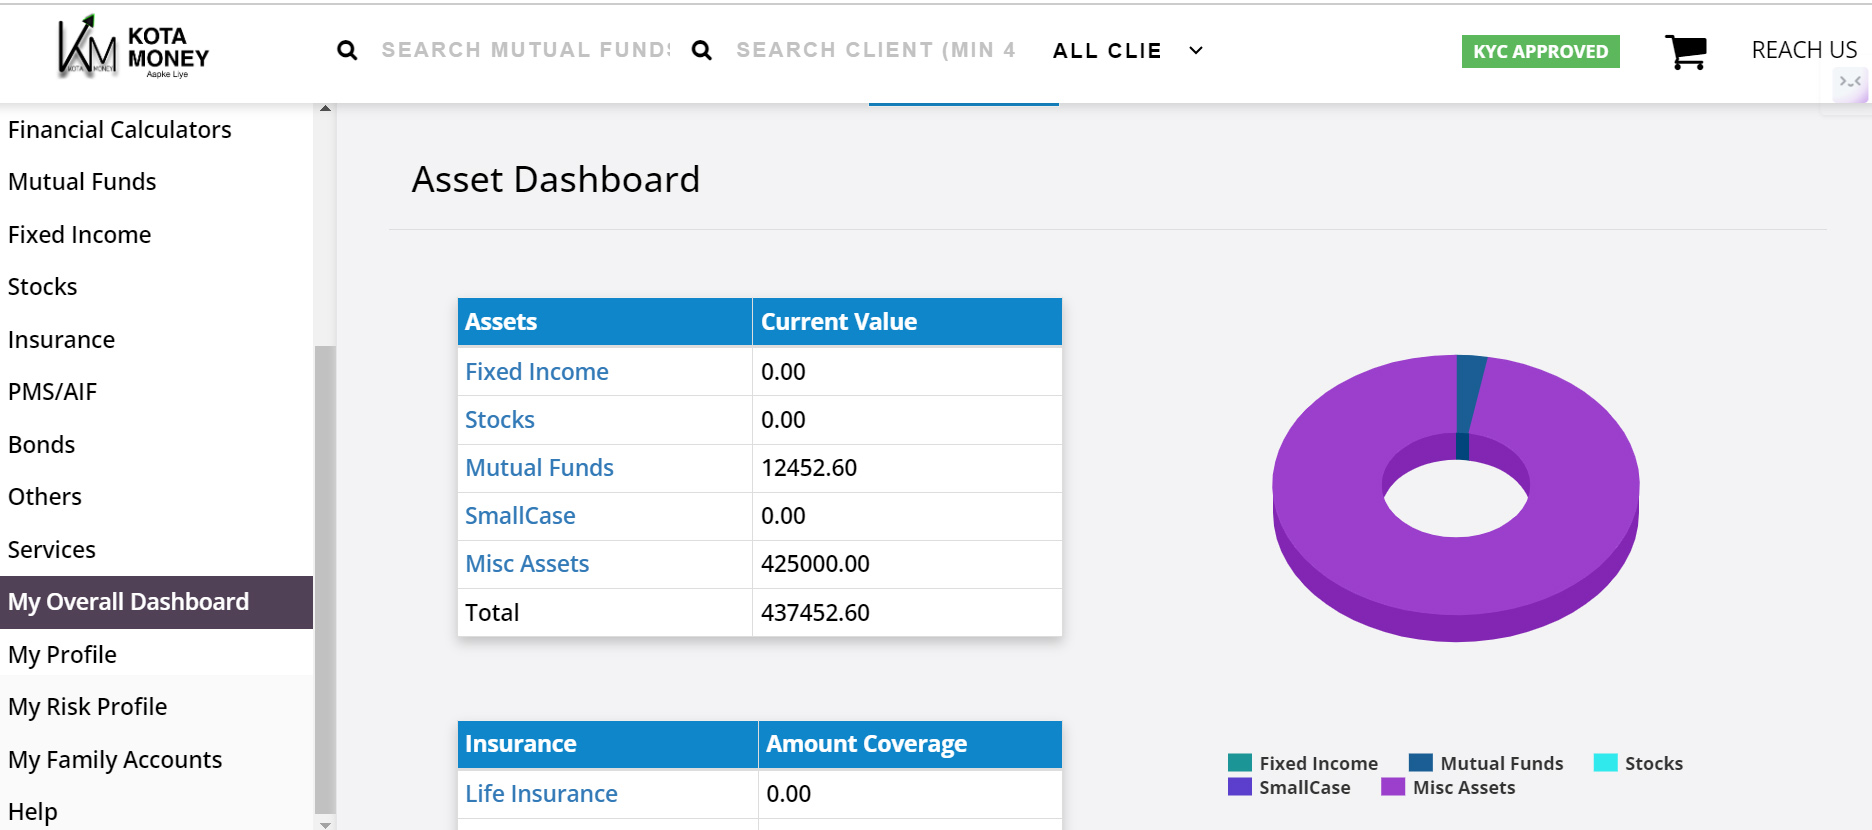1872x830 pixels.
Task: Click the mutual funds search magnifier icon
Action: pos(347,50)
